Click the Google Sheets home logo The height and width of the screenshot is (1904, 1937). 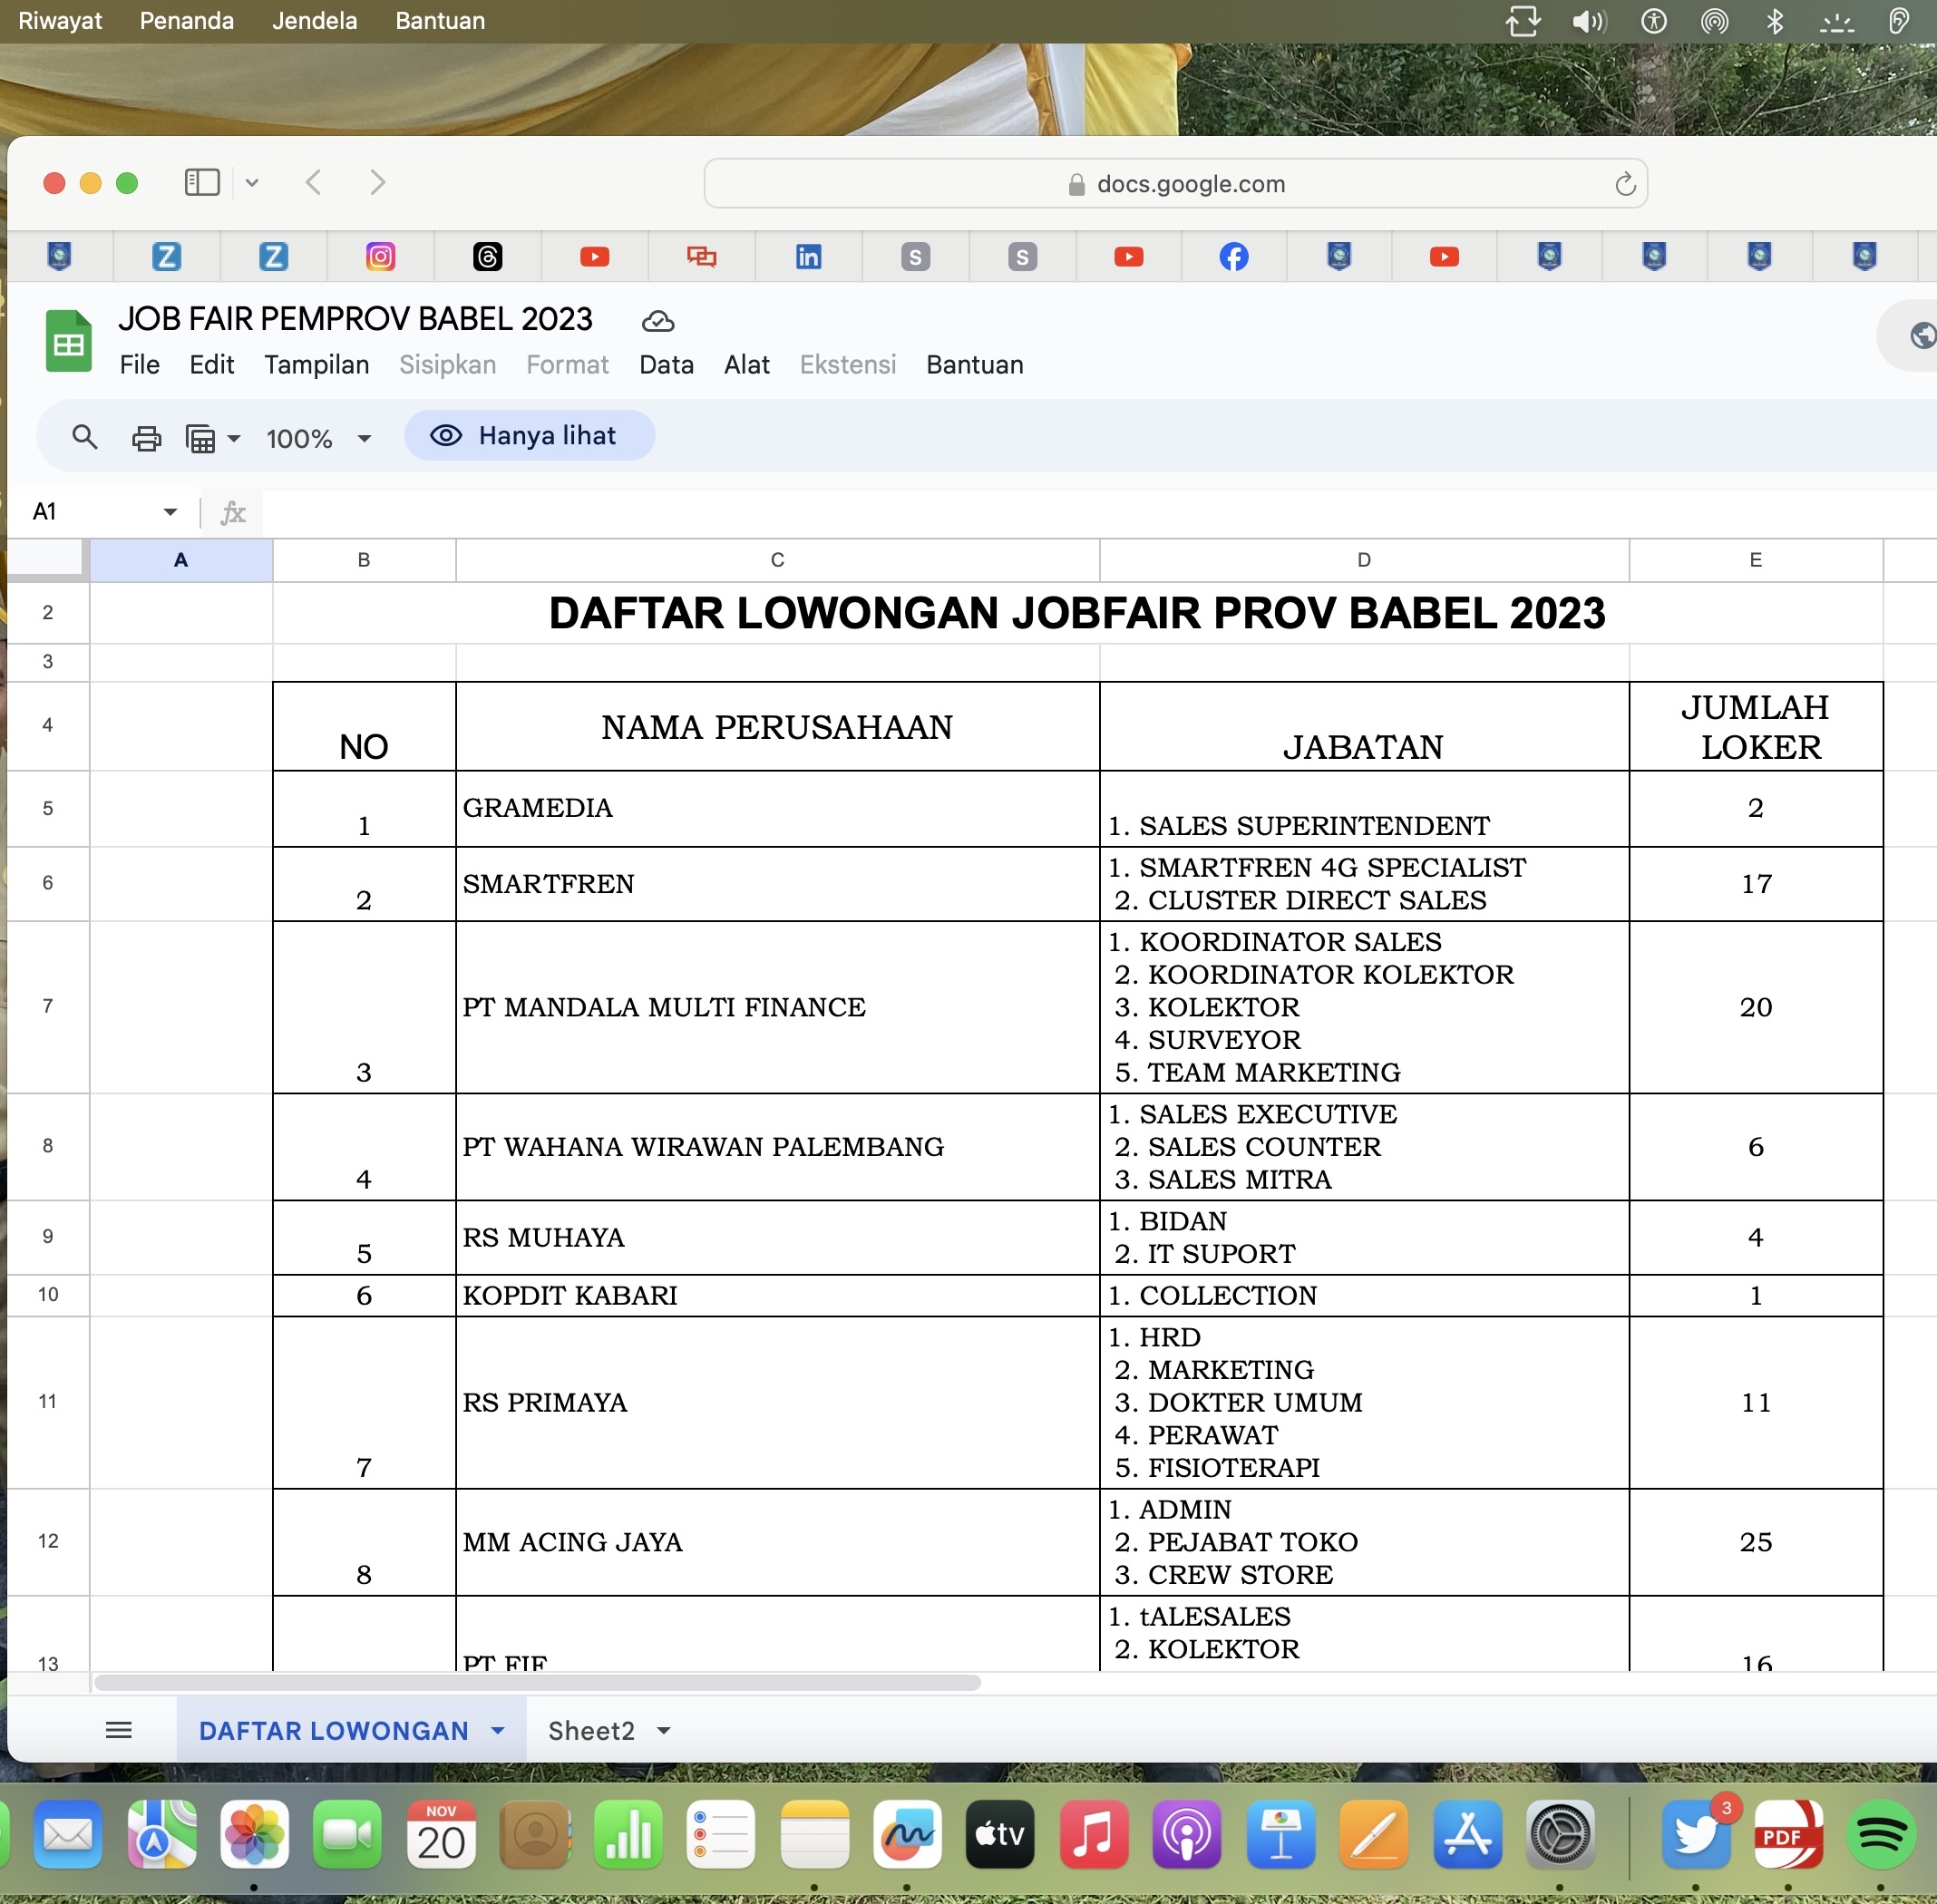coord(68,341)
